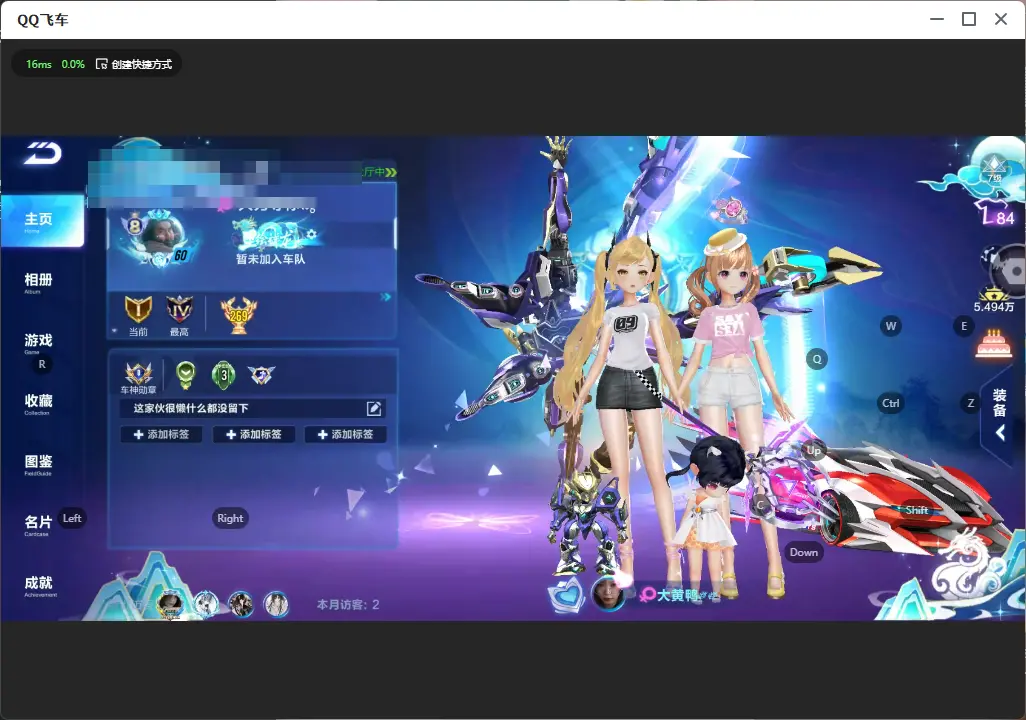Click the Left key overlay button

pos(72,518)
